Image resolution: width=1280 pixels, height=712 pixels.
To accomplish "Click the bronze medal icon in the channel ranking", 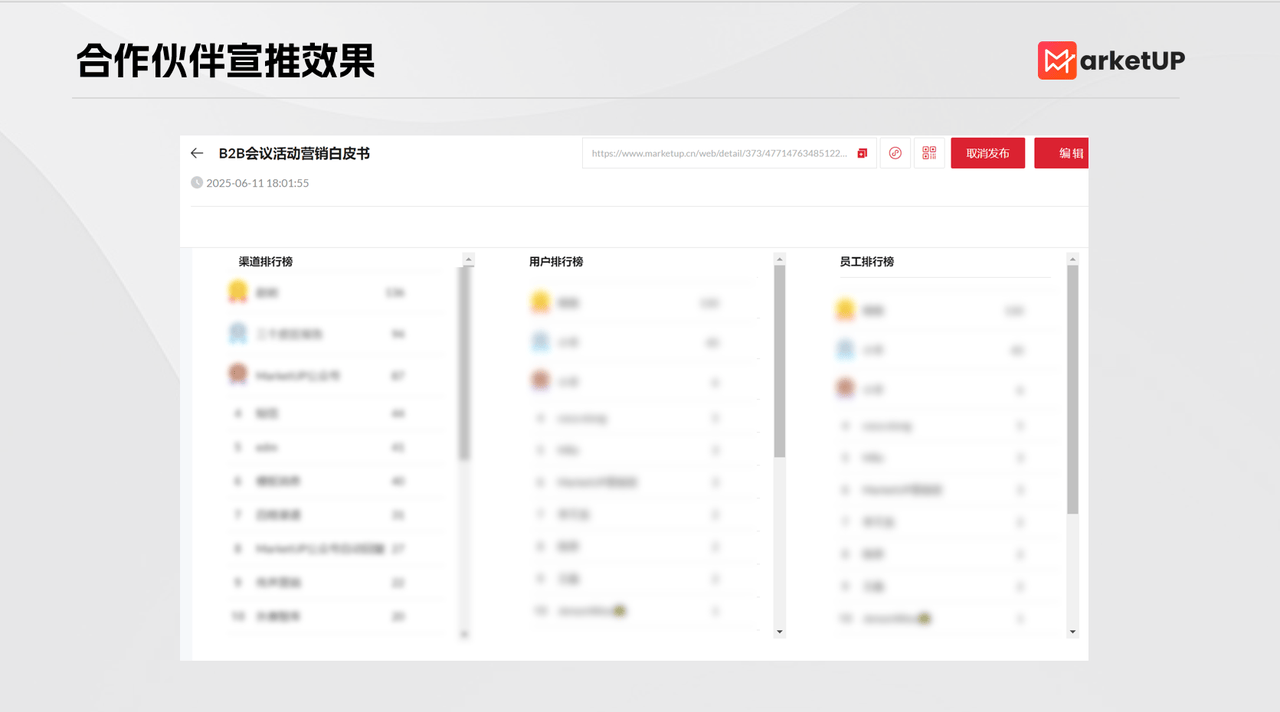I will pyautogui.click(x=236, y=372).
